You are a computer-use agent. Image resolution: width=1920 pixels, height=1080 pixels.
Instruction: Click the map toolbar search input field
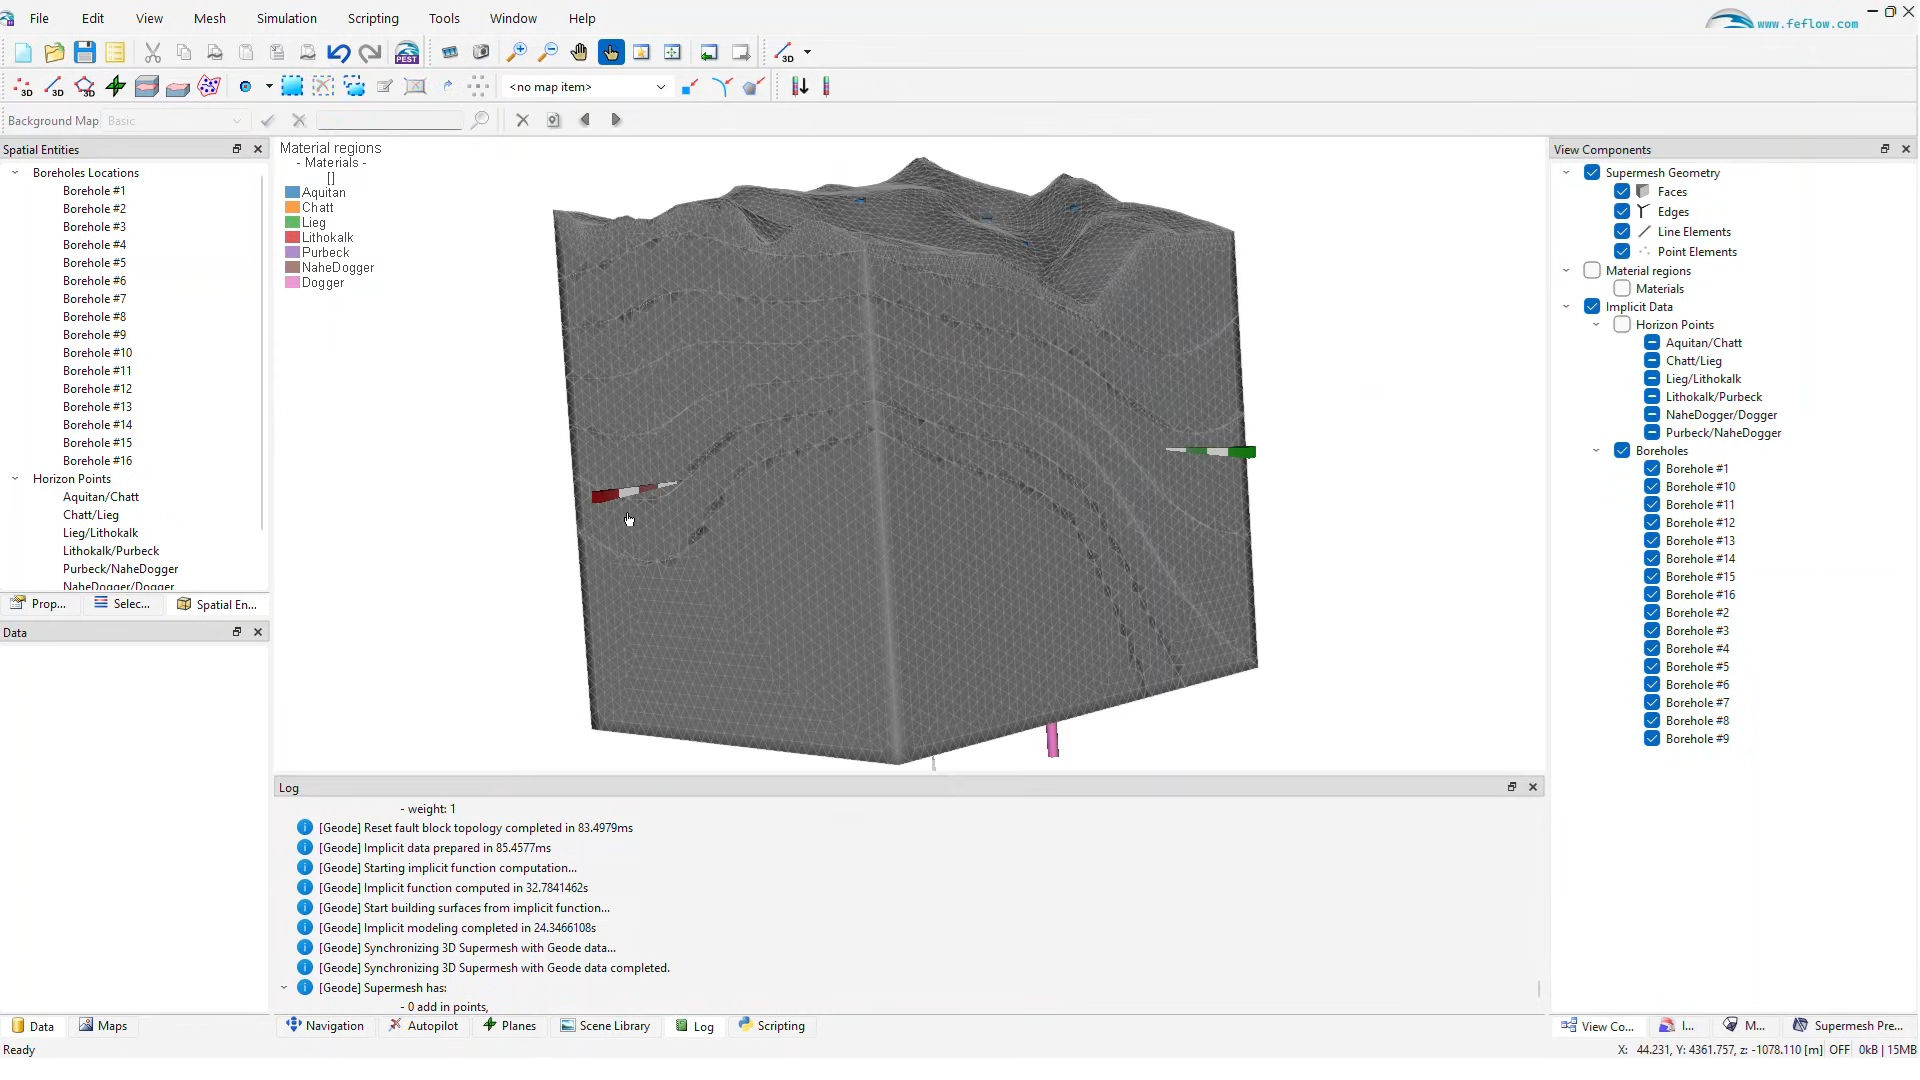pos(390,120)
